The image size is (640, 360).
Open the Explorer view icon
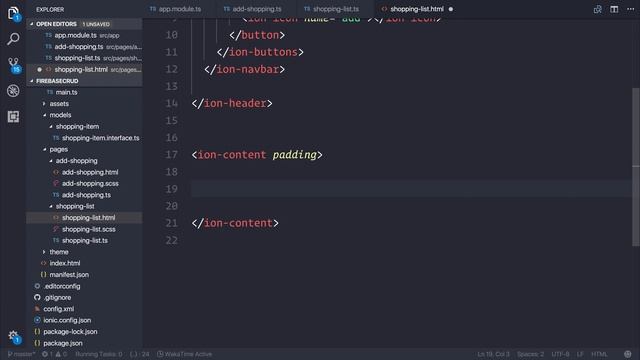13,13
